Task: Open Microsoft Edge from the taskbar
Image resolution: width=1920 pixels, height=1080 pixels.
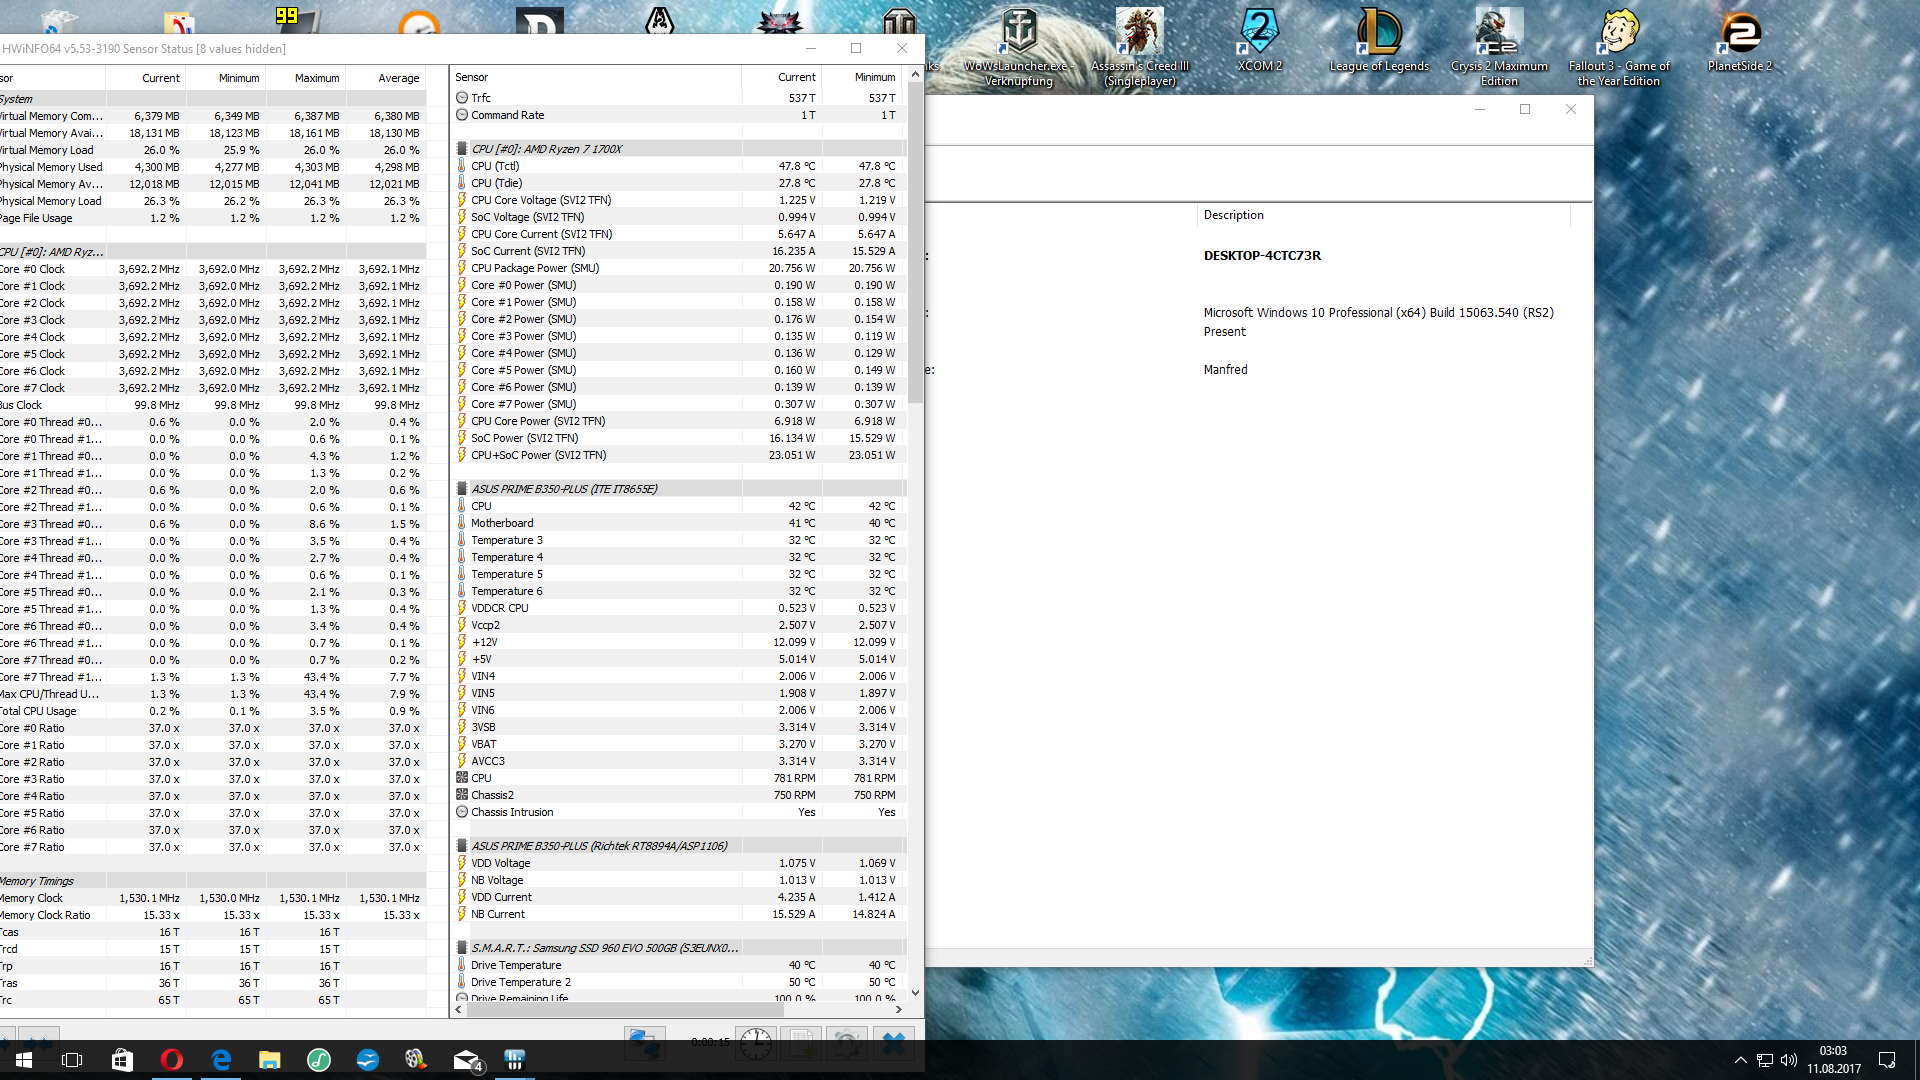Action: (221, 1060)
